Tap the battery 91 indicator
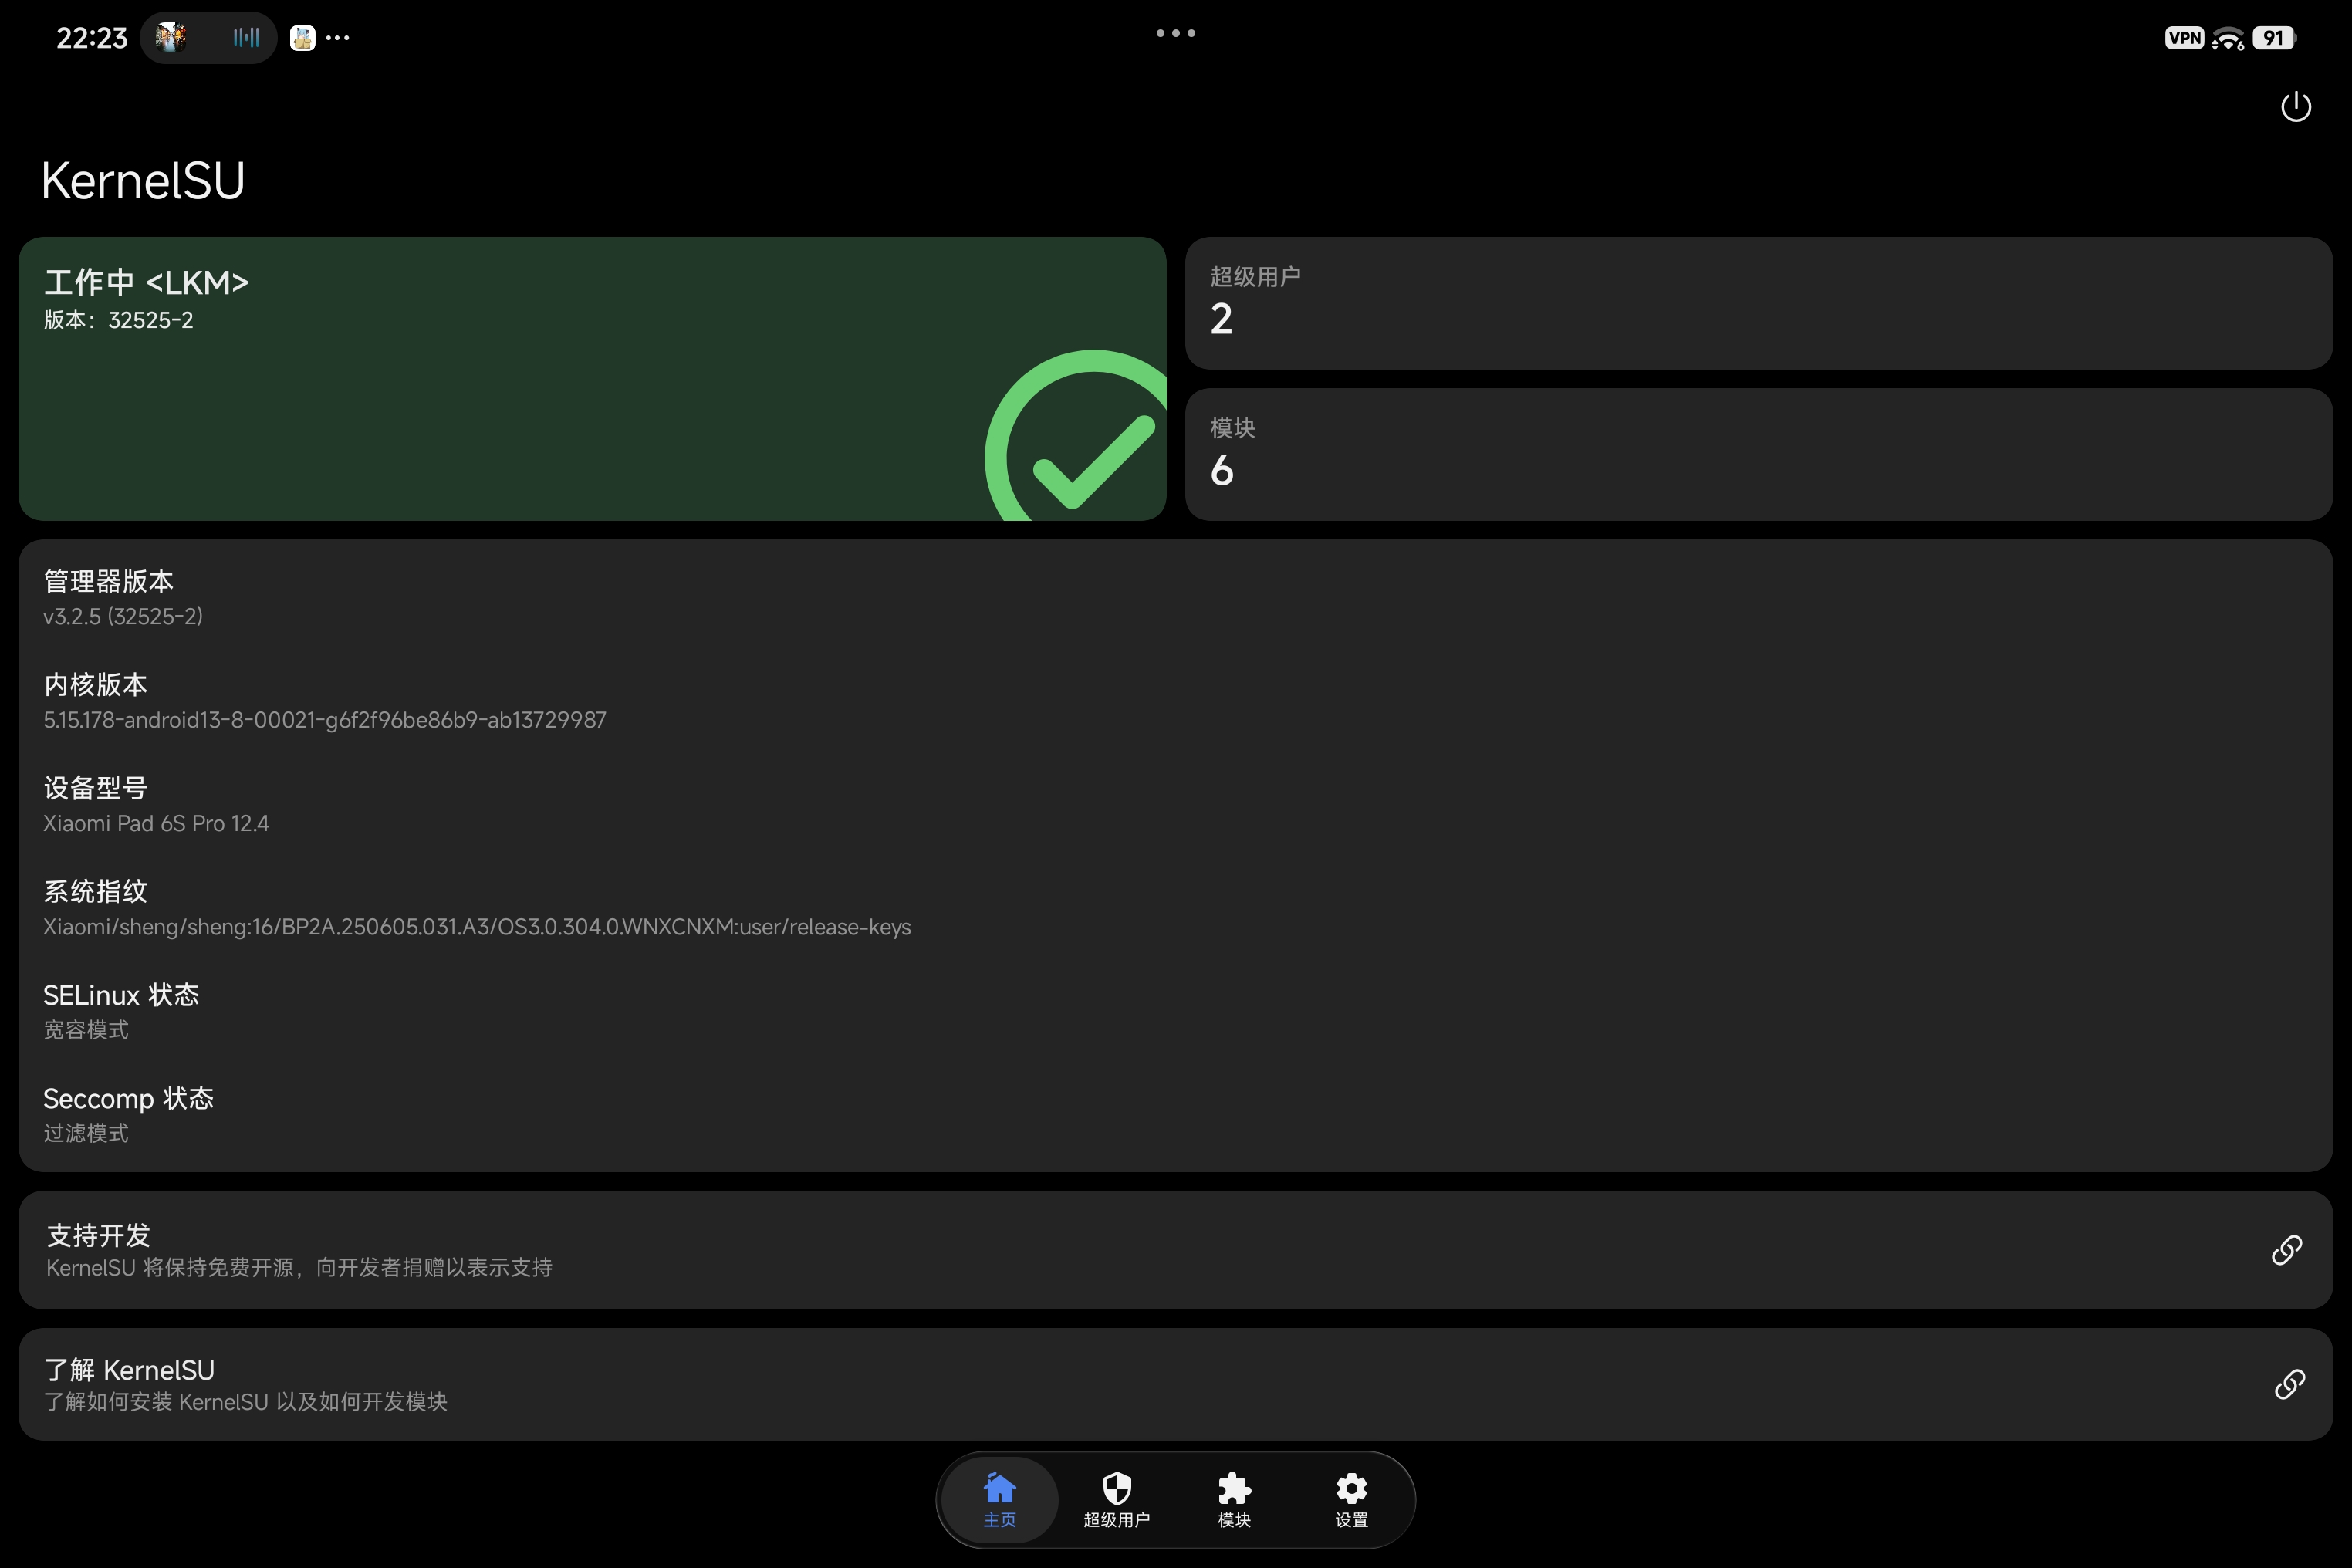This screenshot has width=2352, height=1568. click(2274, 38)
